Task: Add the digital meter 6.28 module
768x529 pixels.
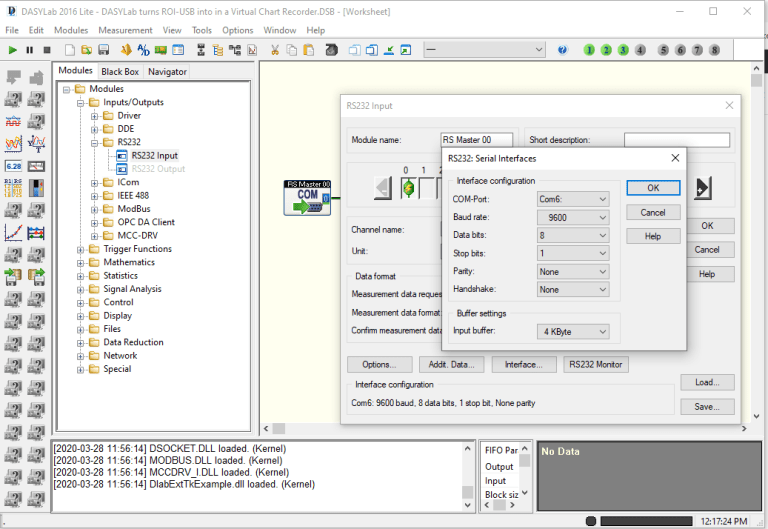Action: click(13, 166)
